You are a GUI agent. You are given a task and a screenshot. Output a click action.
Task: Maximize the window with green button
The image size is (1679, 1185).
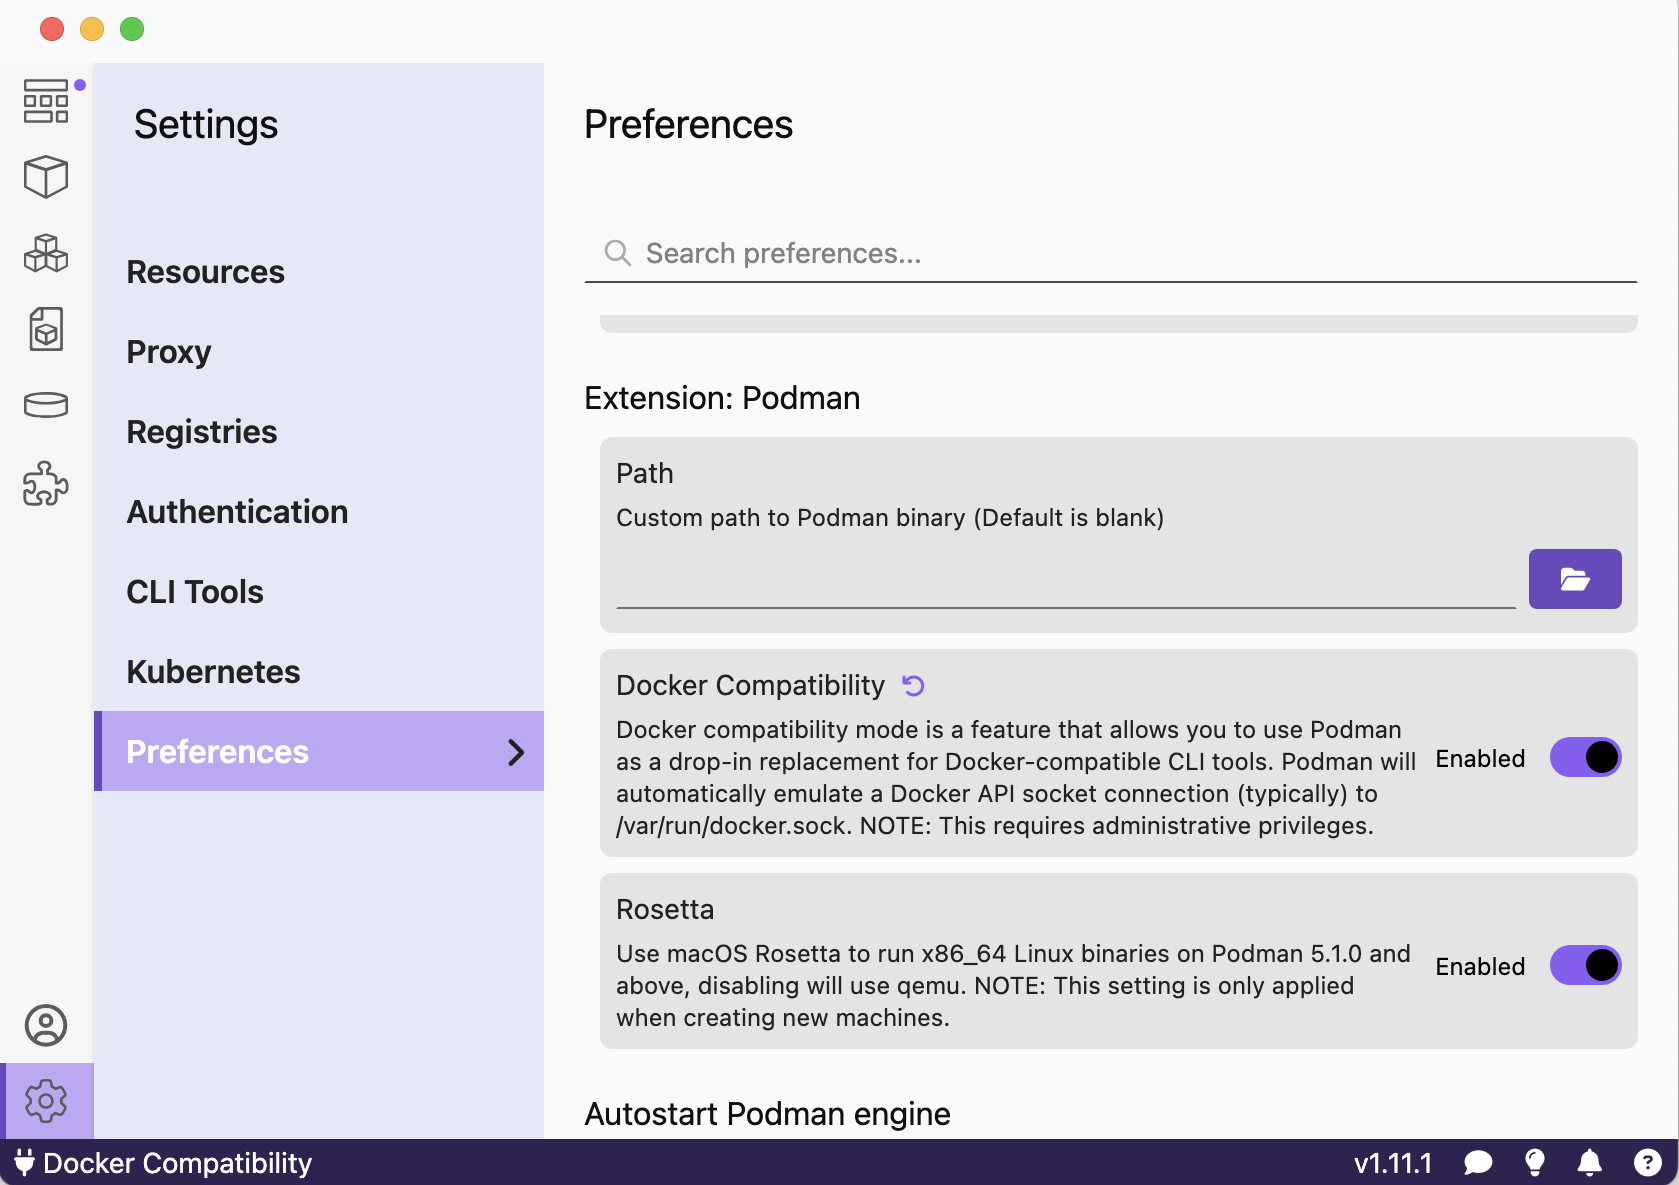tap(132, 29)
